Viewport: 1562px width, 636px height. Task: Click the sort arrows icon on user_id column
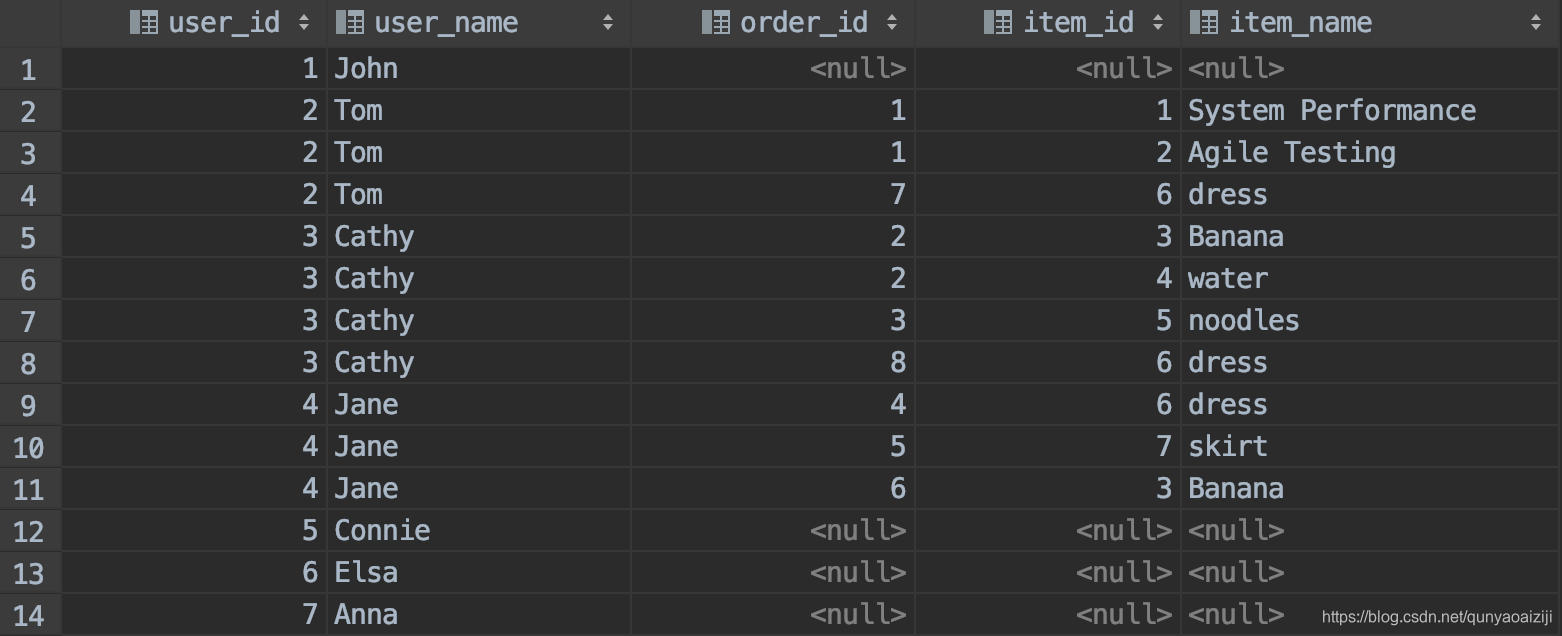[302, 21]
